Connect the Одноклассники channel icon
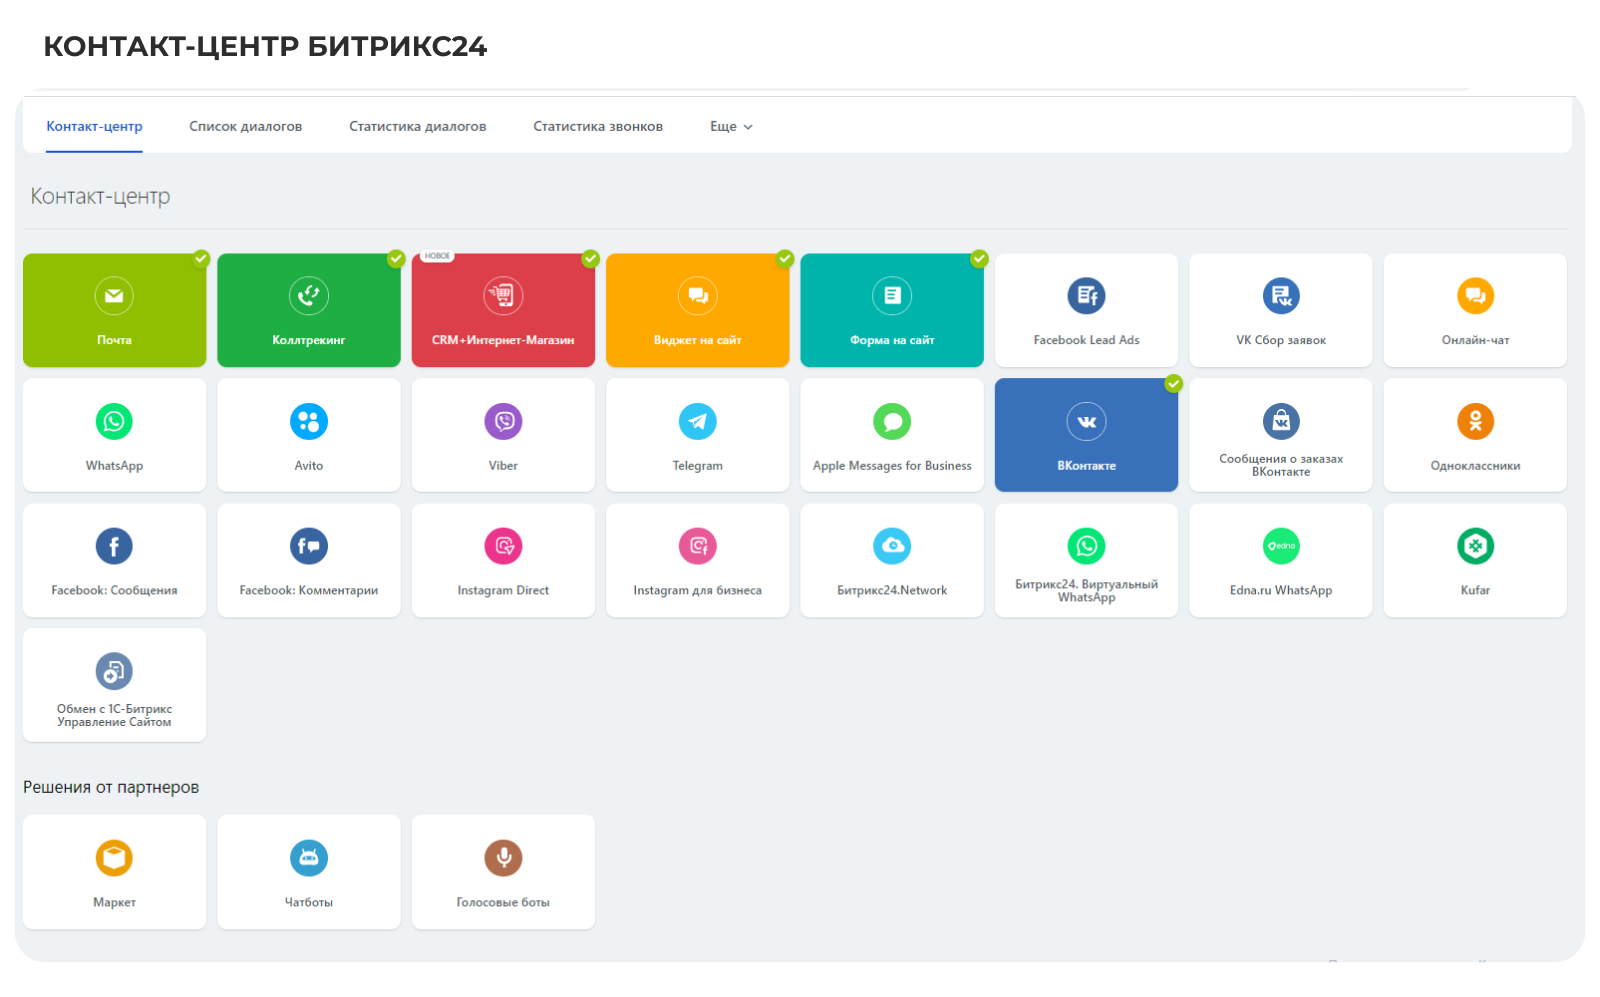The image size is (1600, 997). [1476, 421]
